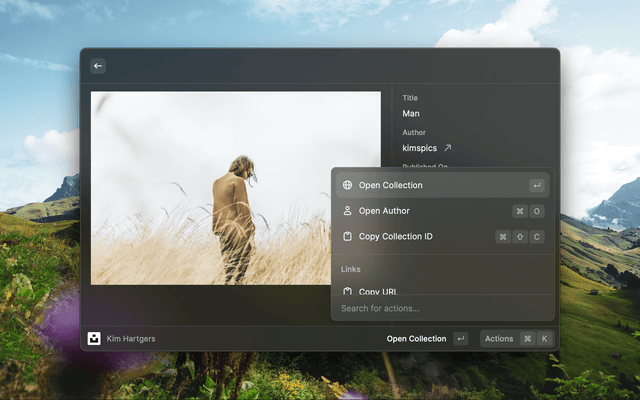This screenshot has height=400, width=640.
Task: Click the Unsplash logo in bottom bar
Action: pyautogui.click(x=95, y=339)
